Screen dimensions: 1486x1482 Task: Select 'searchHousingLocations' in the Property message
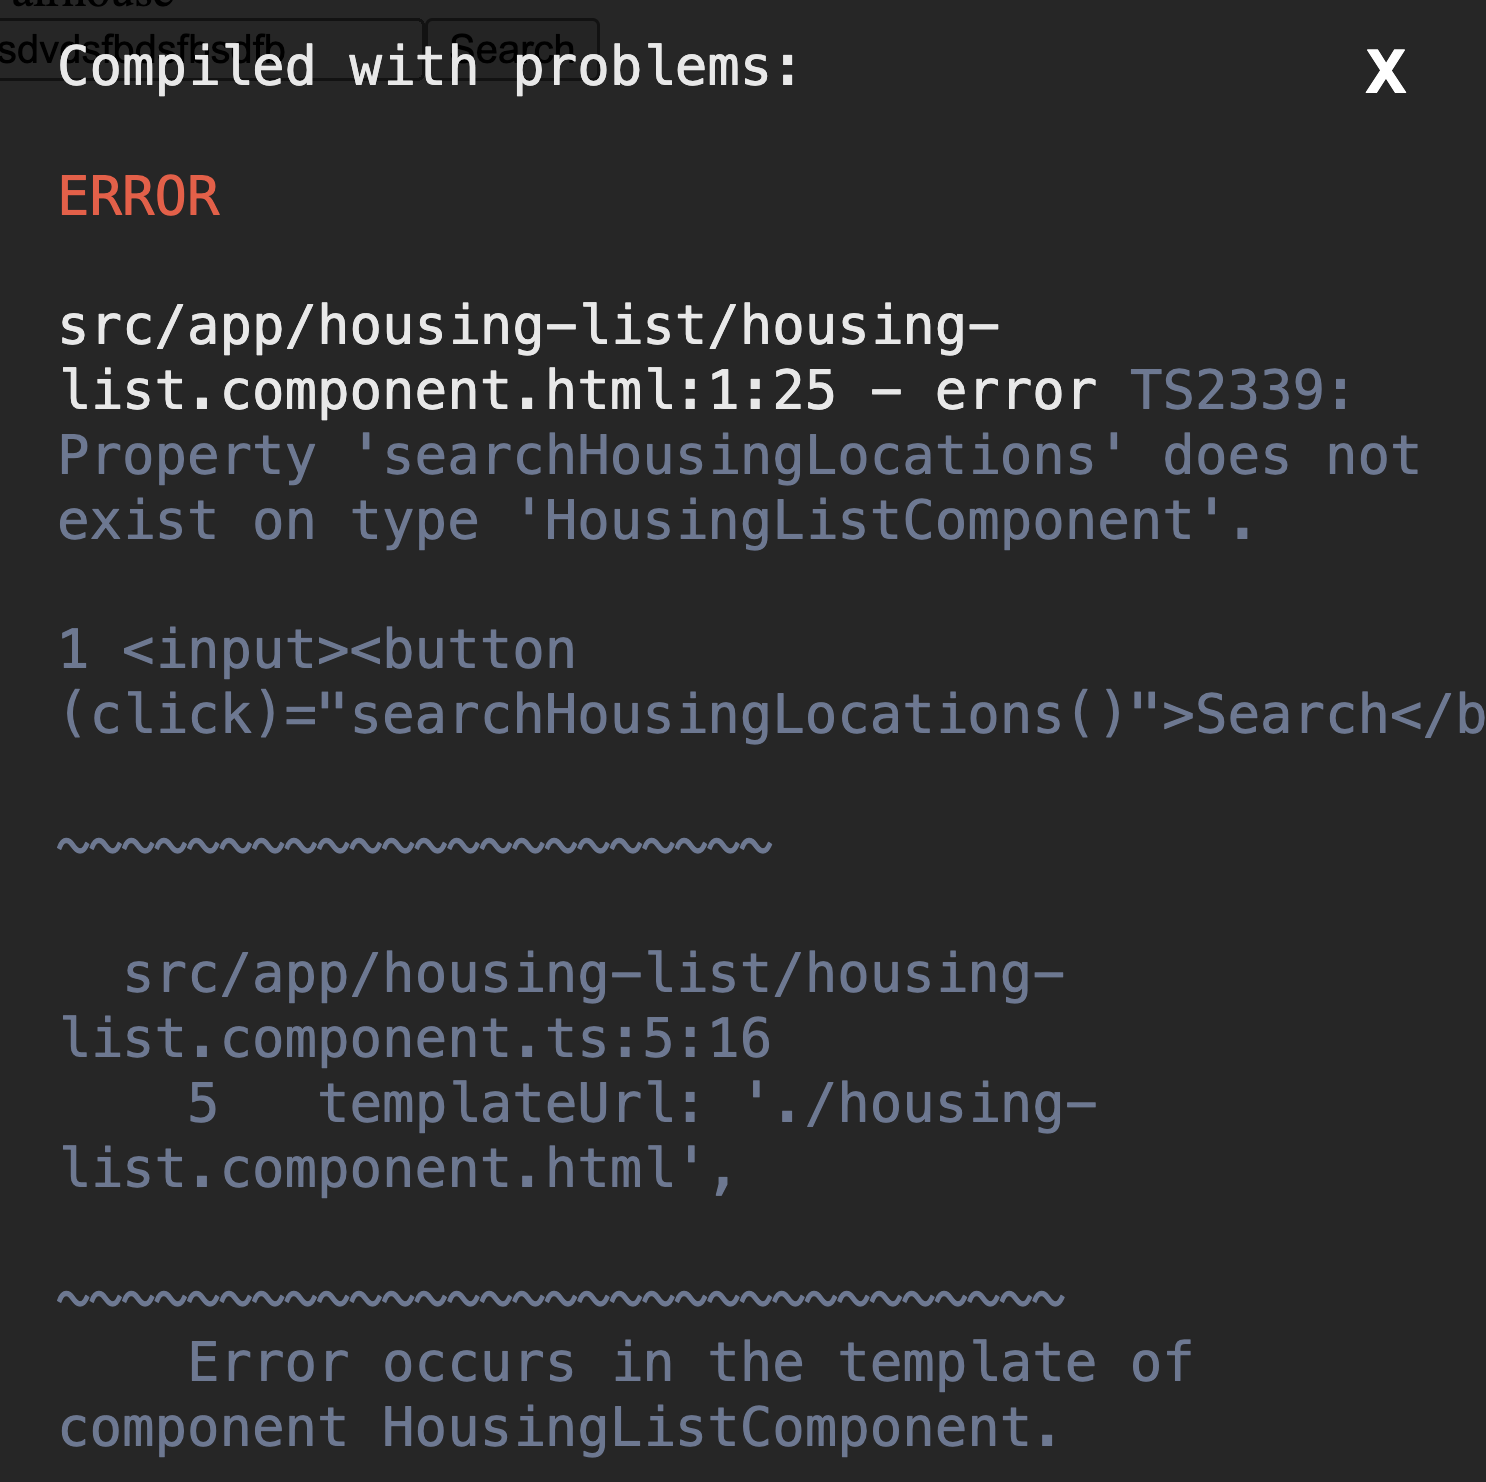739,456
